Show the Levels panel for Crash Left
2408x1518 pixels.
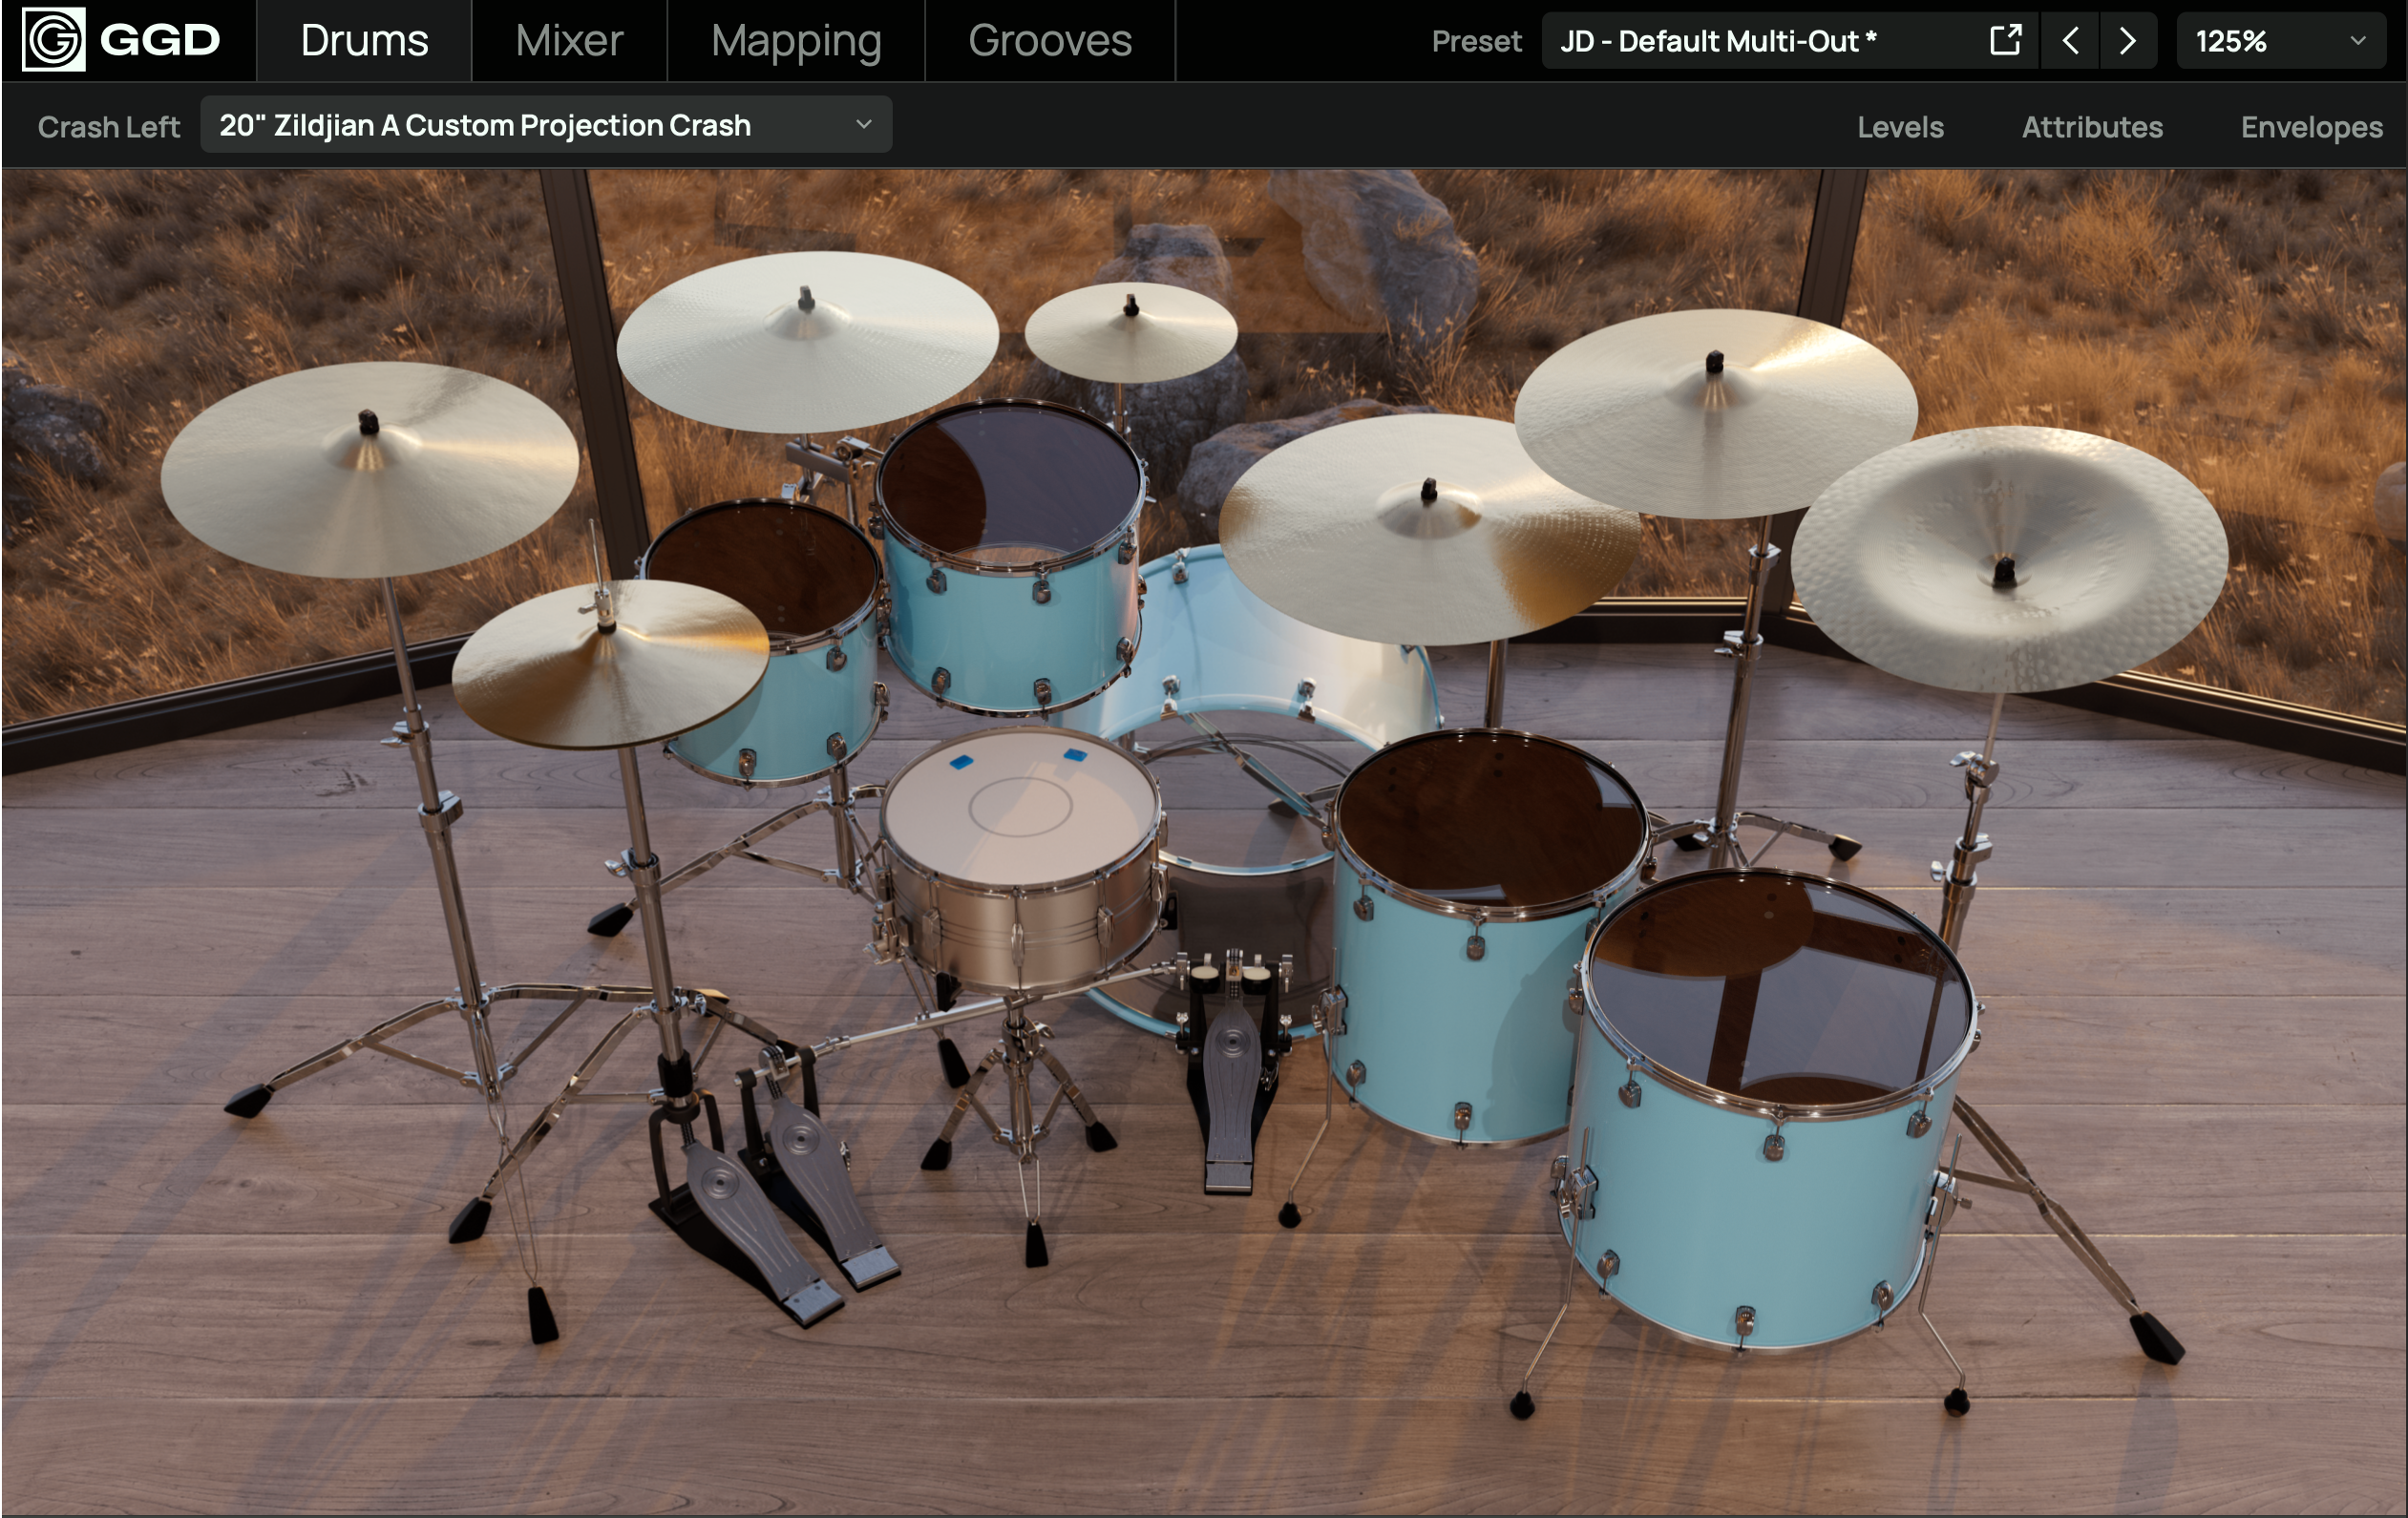pyautogui.click(x=1899, y=126)
